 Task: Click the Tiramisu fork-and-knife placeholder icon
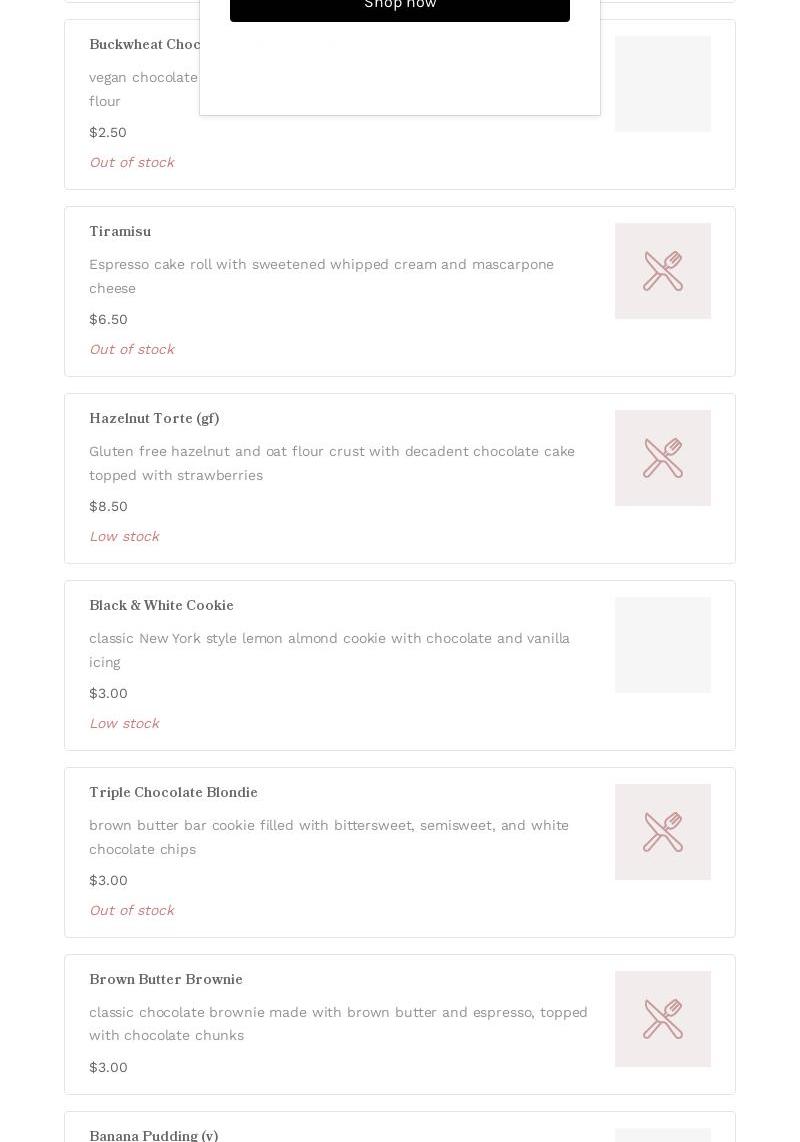click(663, 271)
